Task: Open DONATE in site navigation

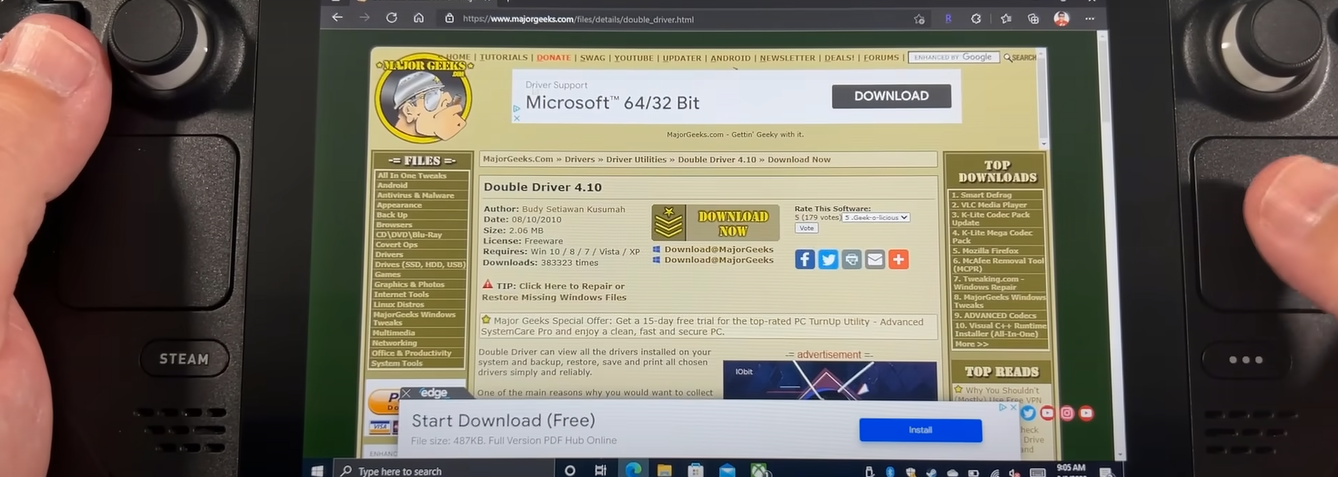Action: point(554,58)
